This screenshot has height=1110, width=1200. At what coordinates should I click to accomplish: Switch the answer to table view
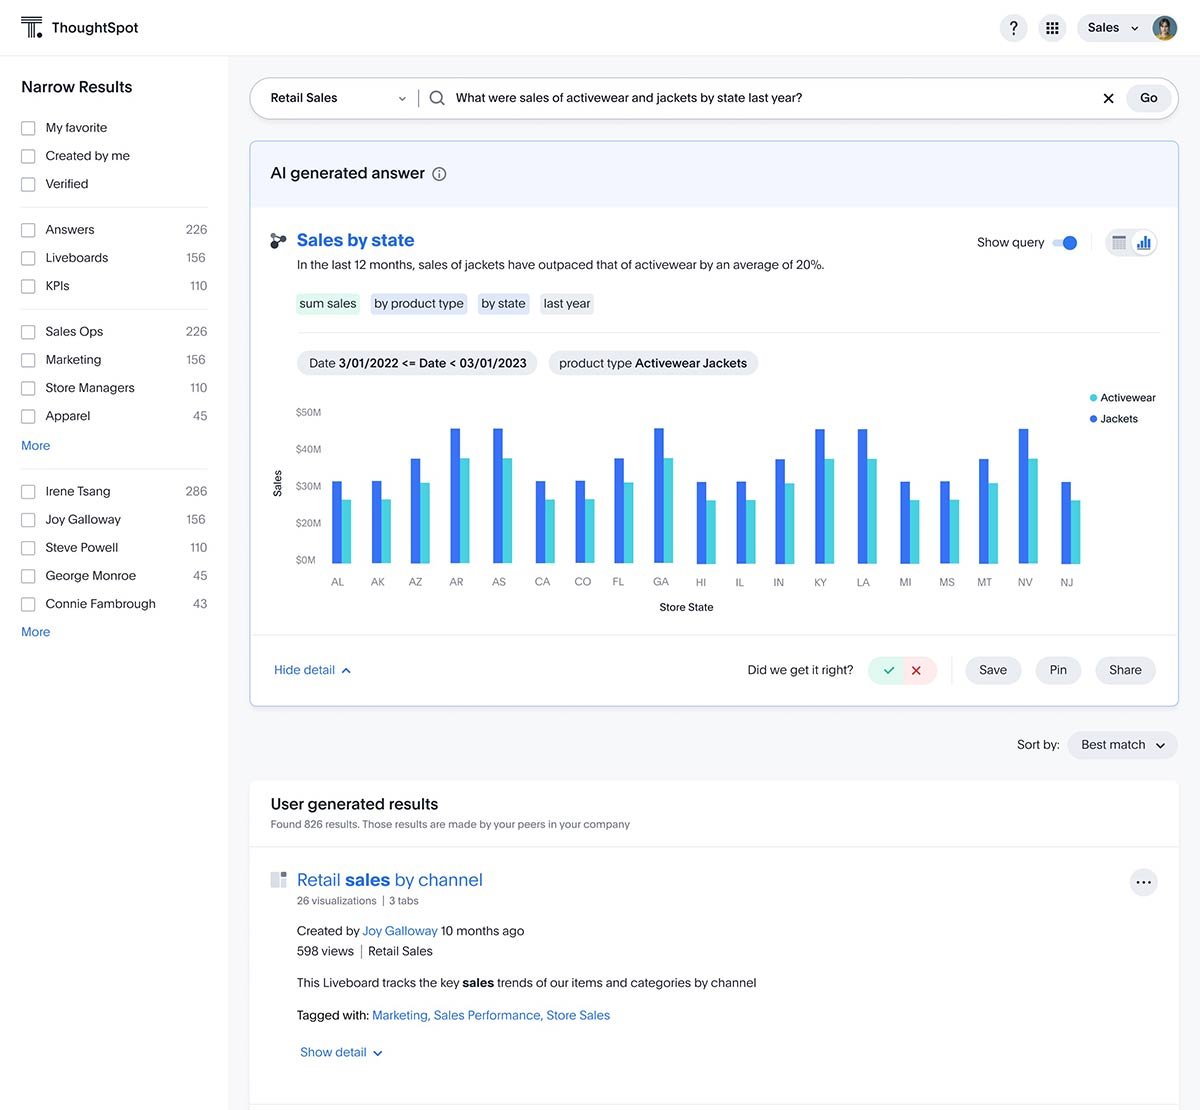tap(1120, 242)
